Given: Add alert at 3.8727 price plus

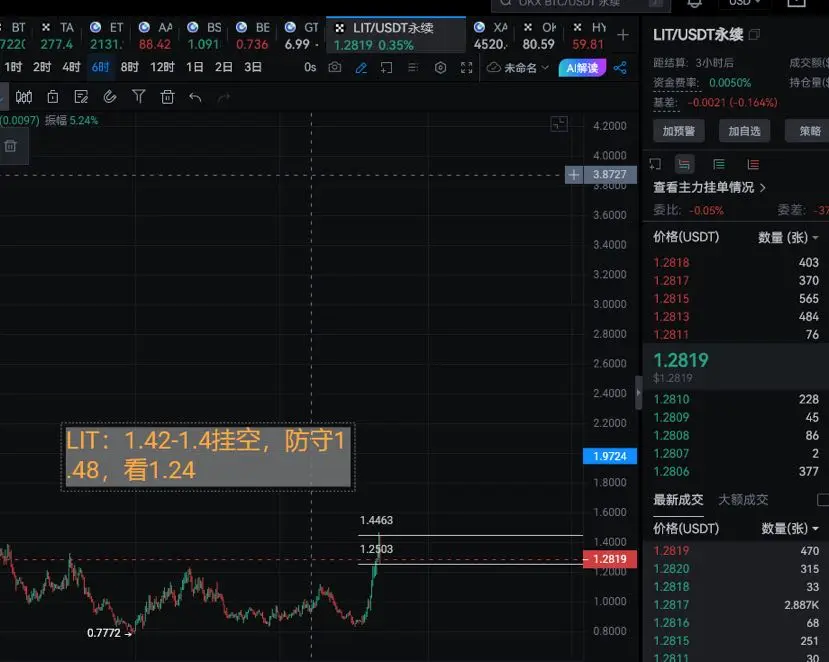Looking at the screenshot, I should click(574, 174).
